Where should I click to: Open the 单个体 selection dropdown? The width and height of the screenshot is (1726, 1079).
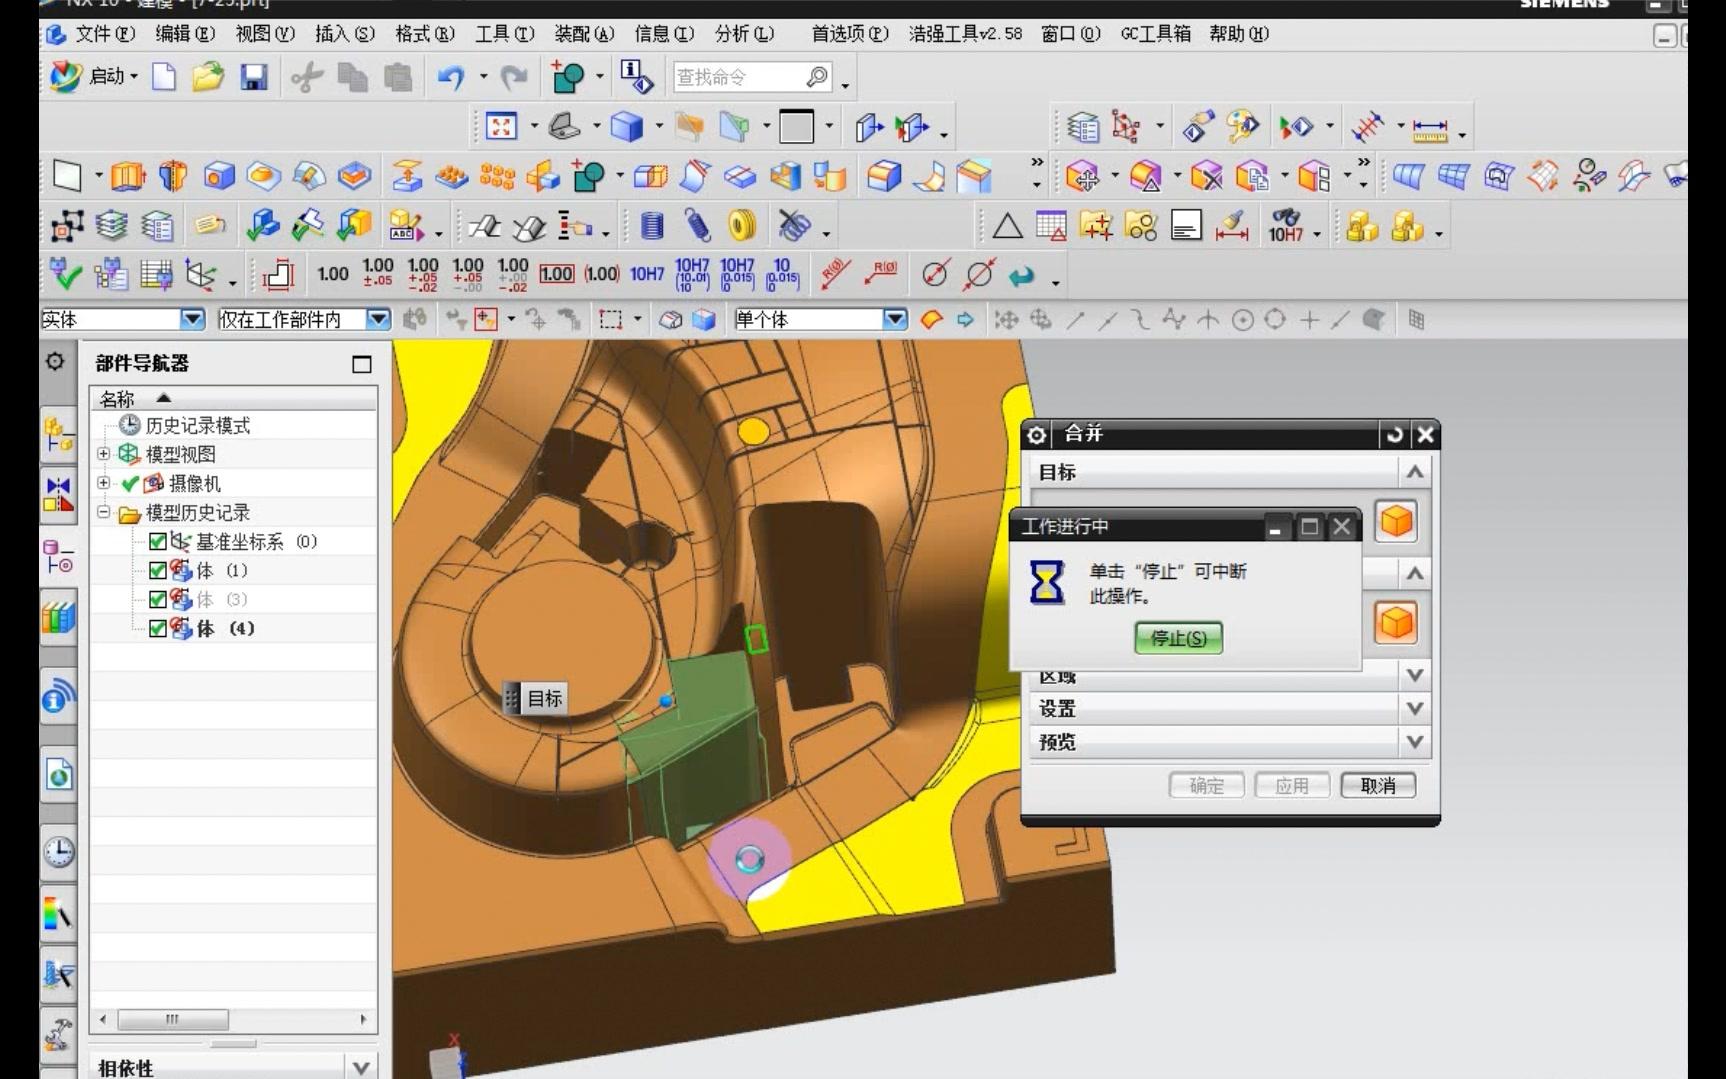pos(895,319)
